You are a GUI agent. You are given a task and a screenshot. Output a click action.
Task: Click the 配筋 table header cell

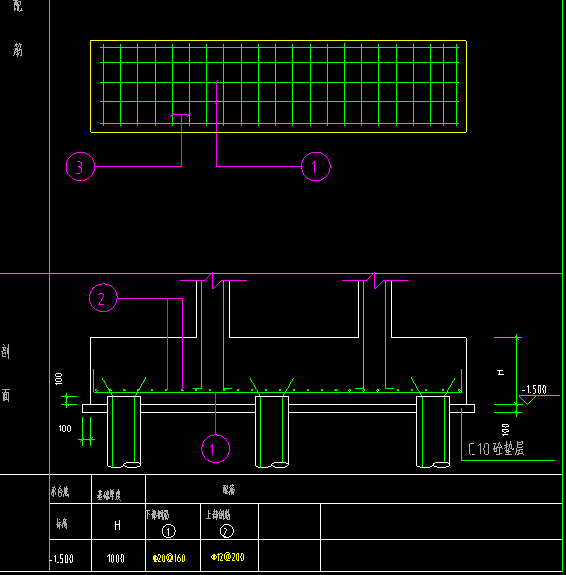click(x=354, y=489)
